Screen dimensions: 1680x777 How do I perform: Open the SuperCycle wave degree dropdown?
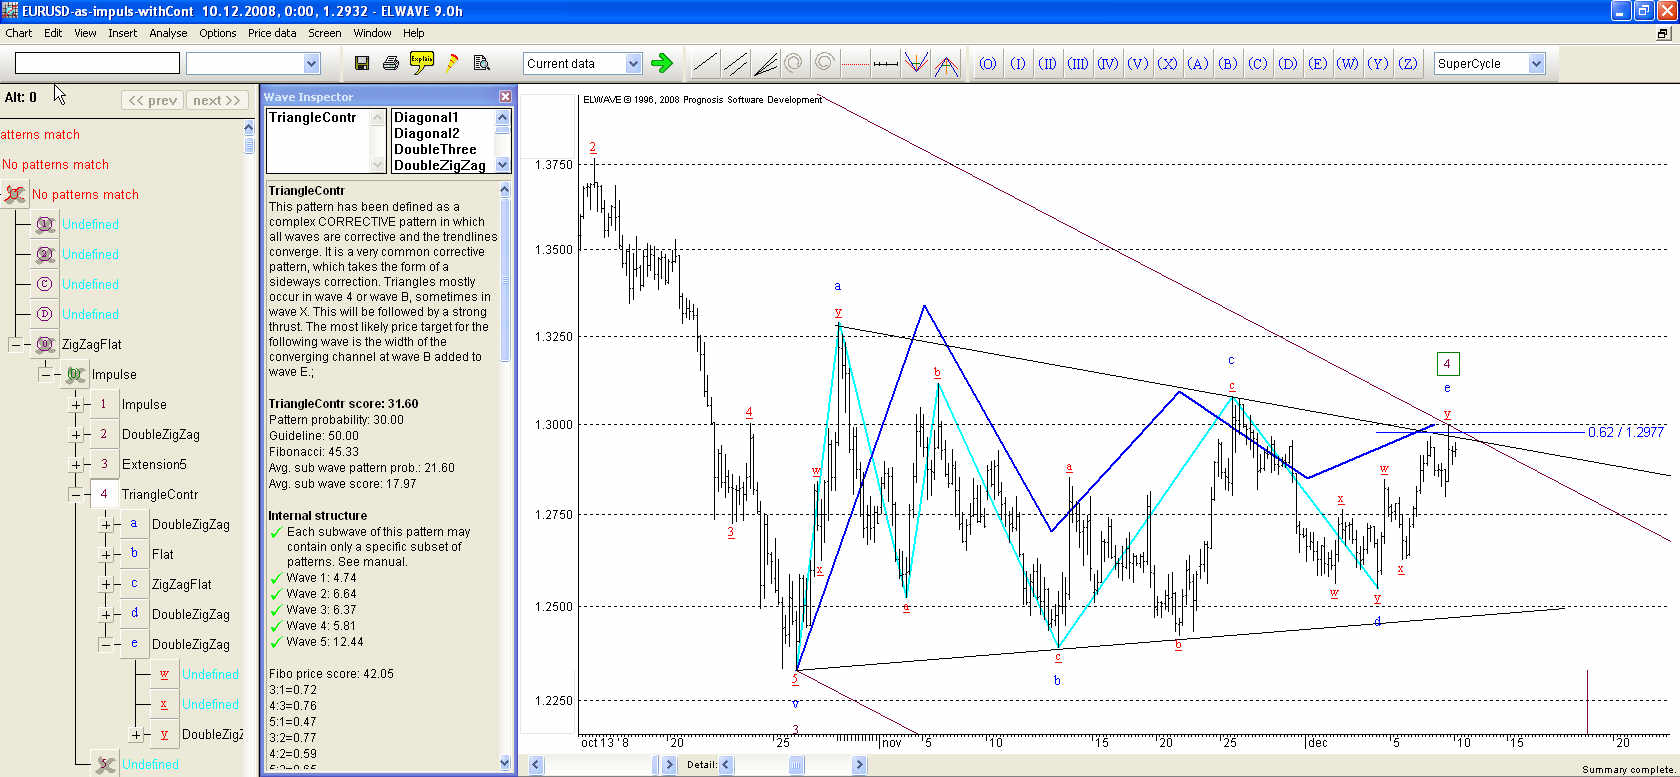tap(1537, 63)
